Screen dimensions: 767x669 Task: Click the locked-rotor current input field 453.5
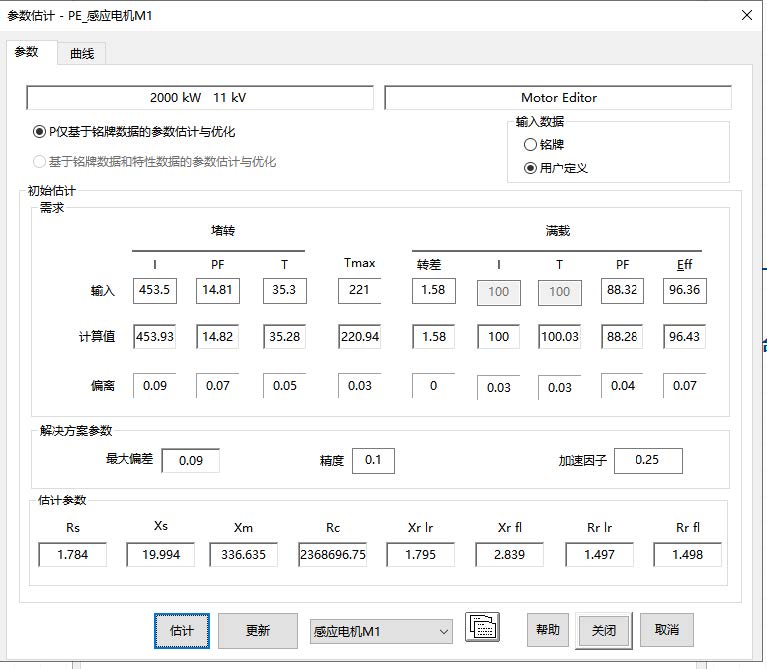coord(154,291)
